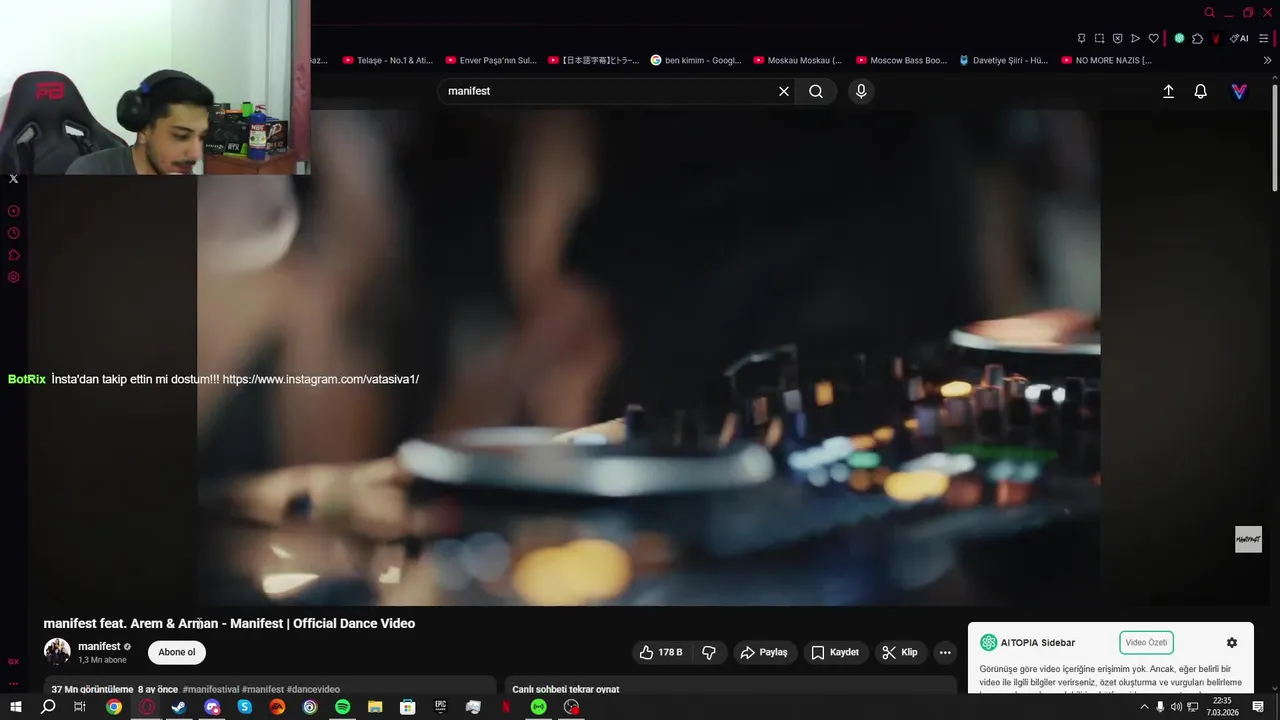Viewport: 1280px width, 720px height.
Task: Open Windows notification center
Action: tap(1258, 707)
